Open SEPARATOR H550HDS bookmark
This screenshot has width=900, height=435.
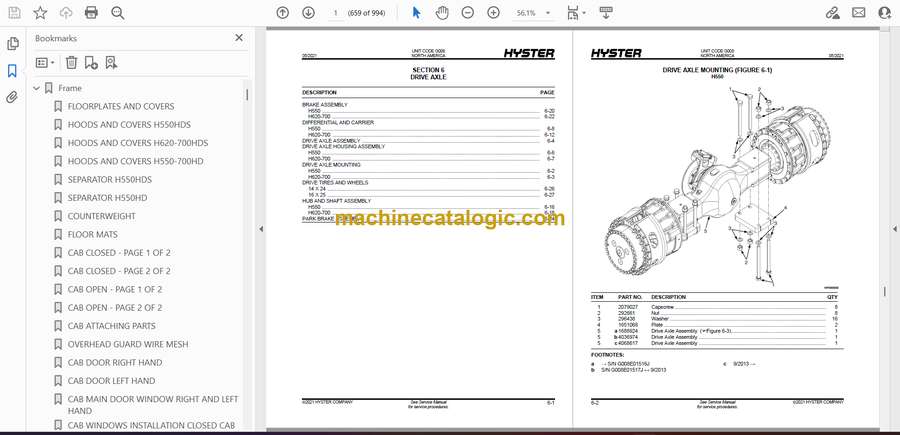click(110, 180)
